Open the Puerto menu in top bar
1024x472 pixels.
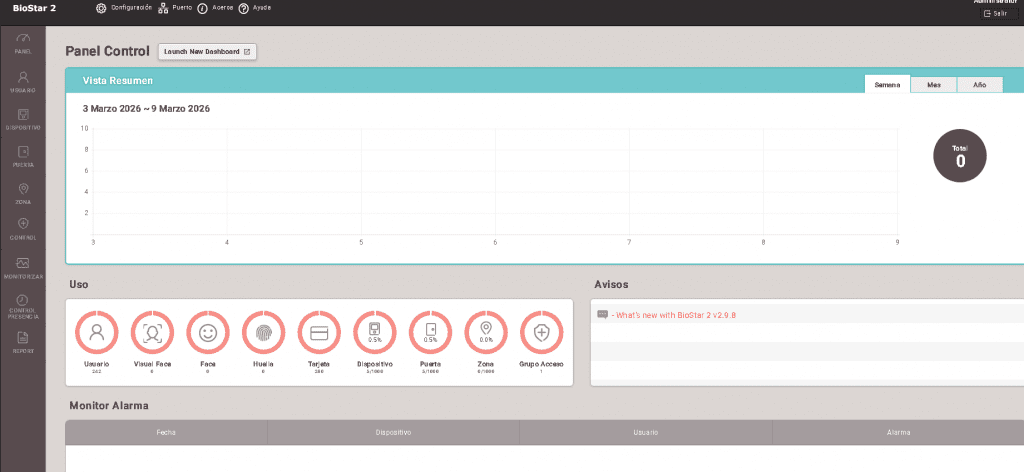(175, 8)
